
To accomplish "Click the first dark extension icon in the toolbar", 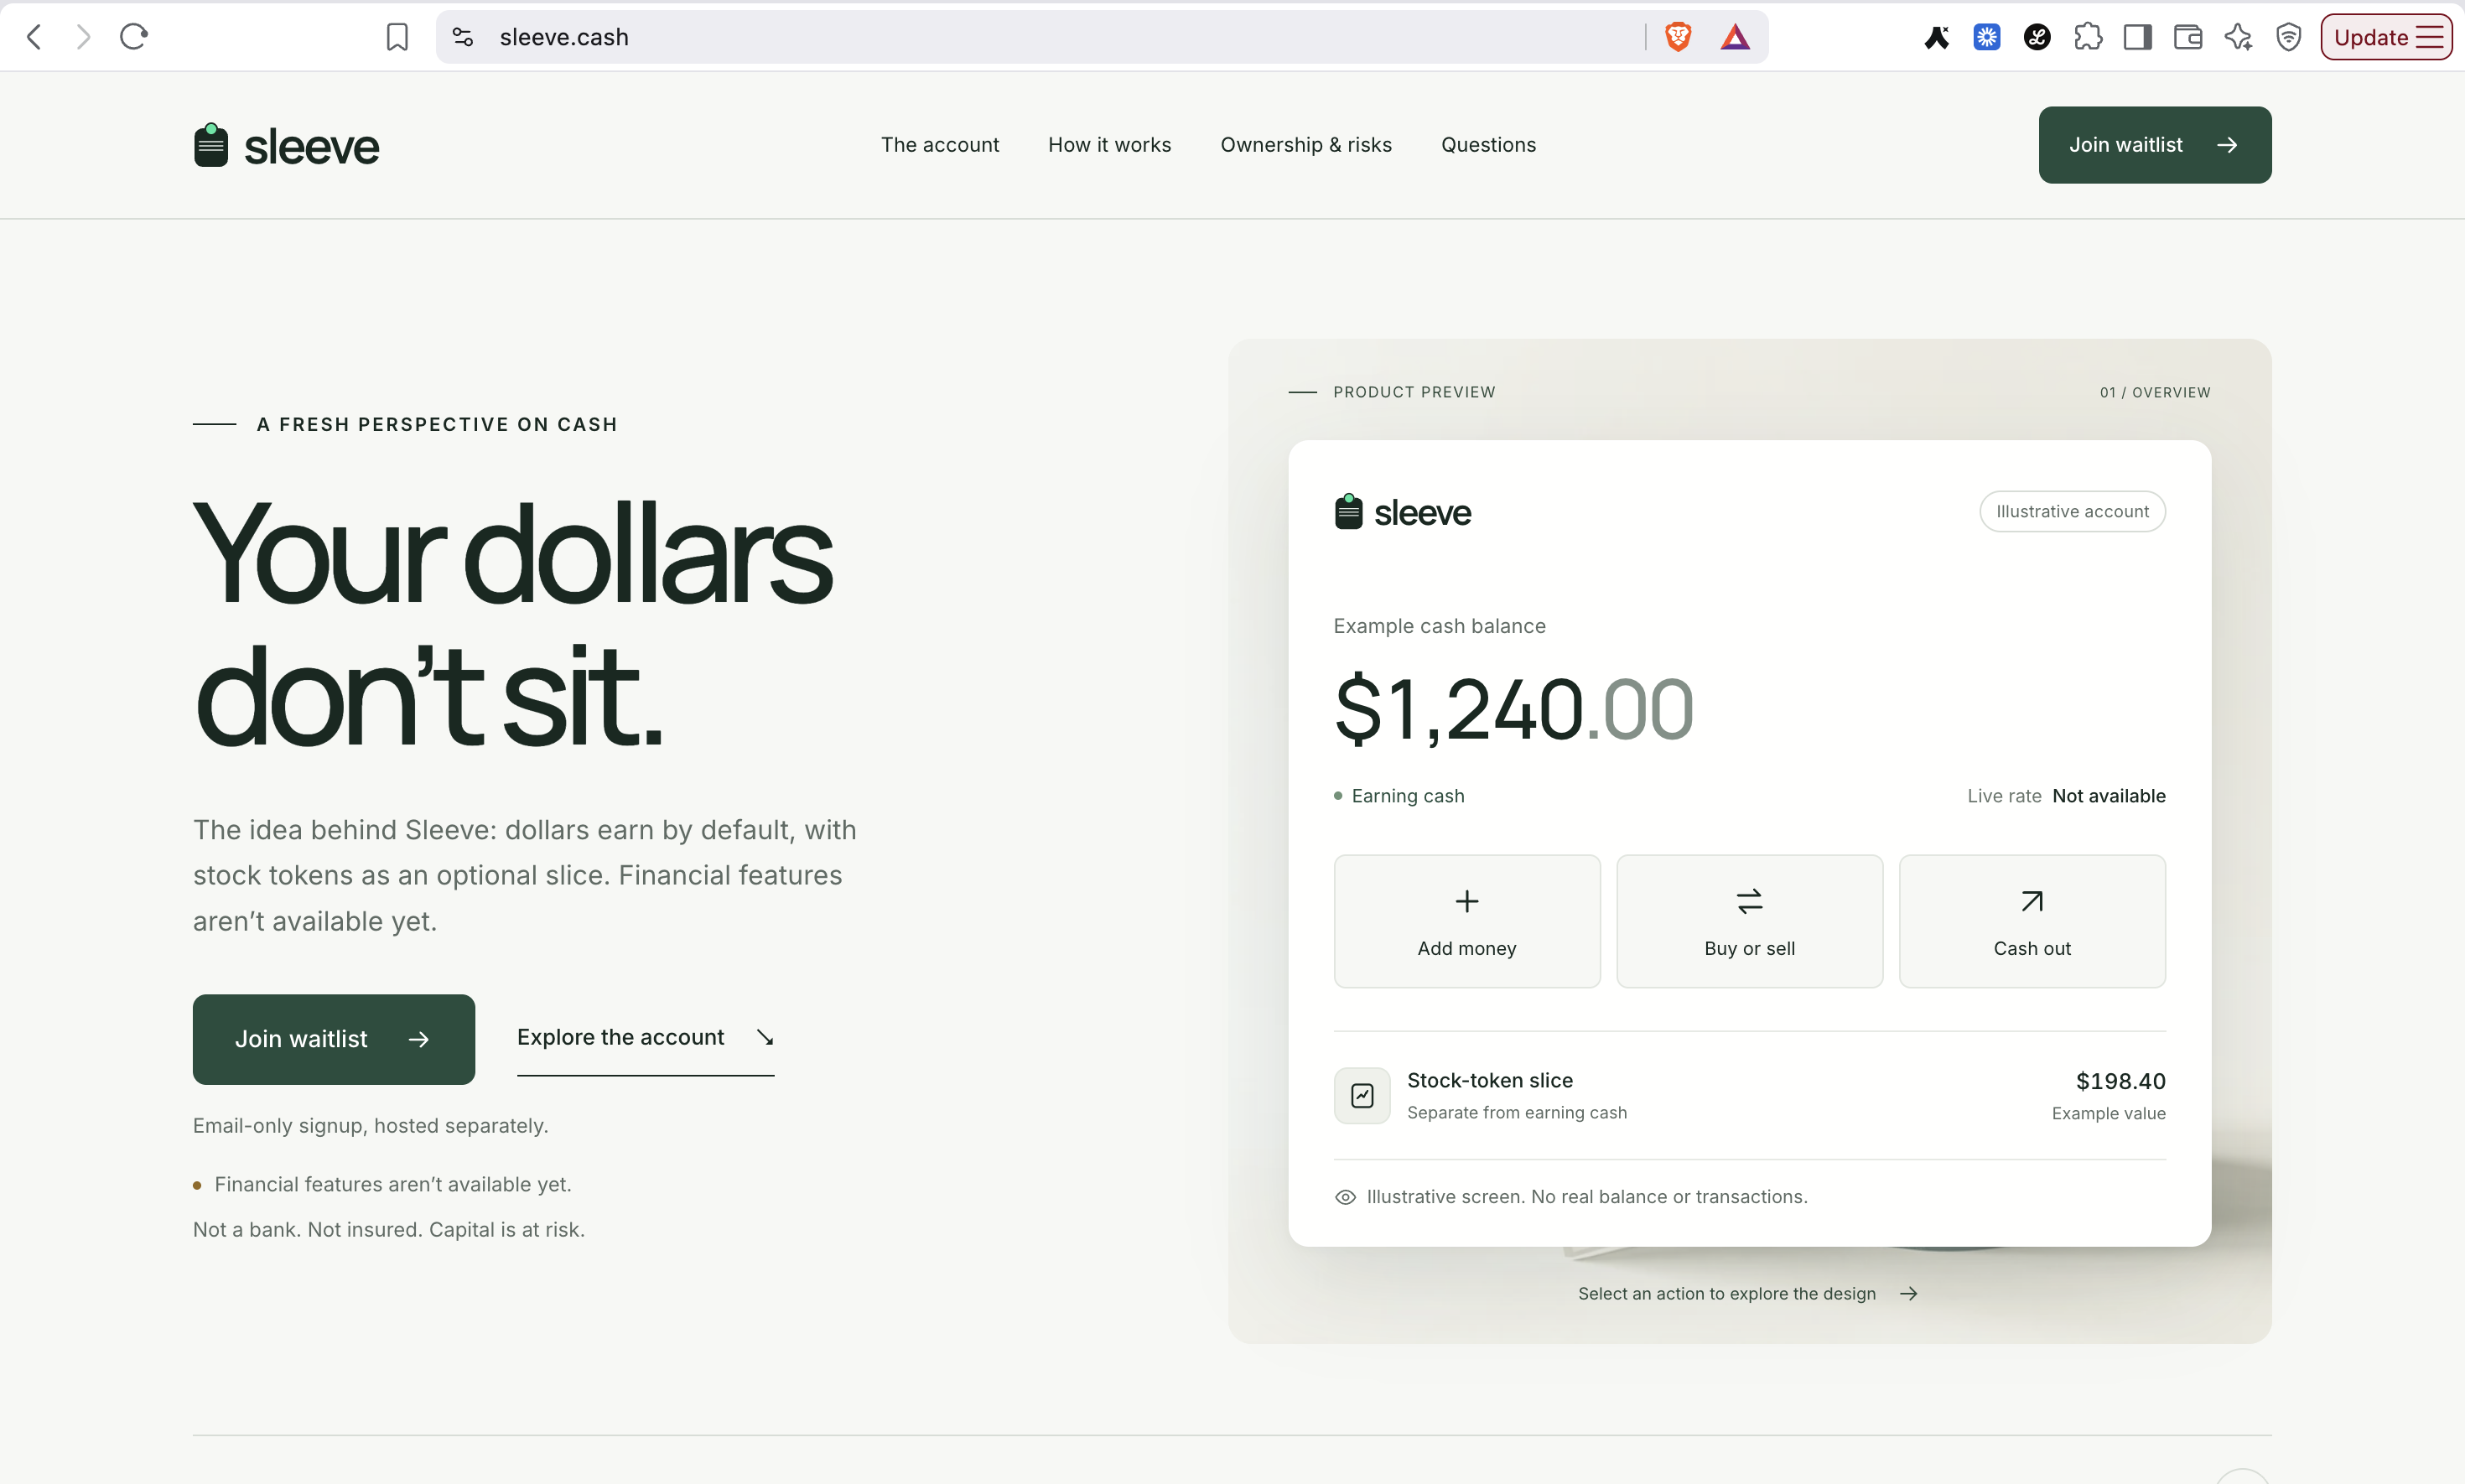I will (x=1937, y=37).
